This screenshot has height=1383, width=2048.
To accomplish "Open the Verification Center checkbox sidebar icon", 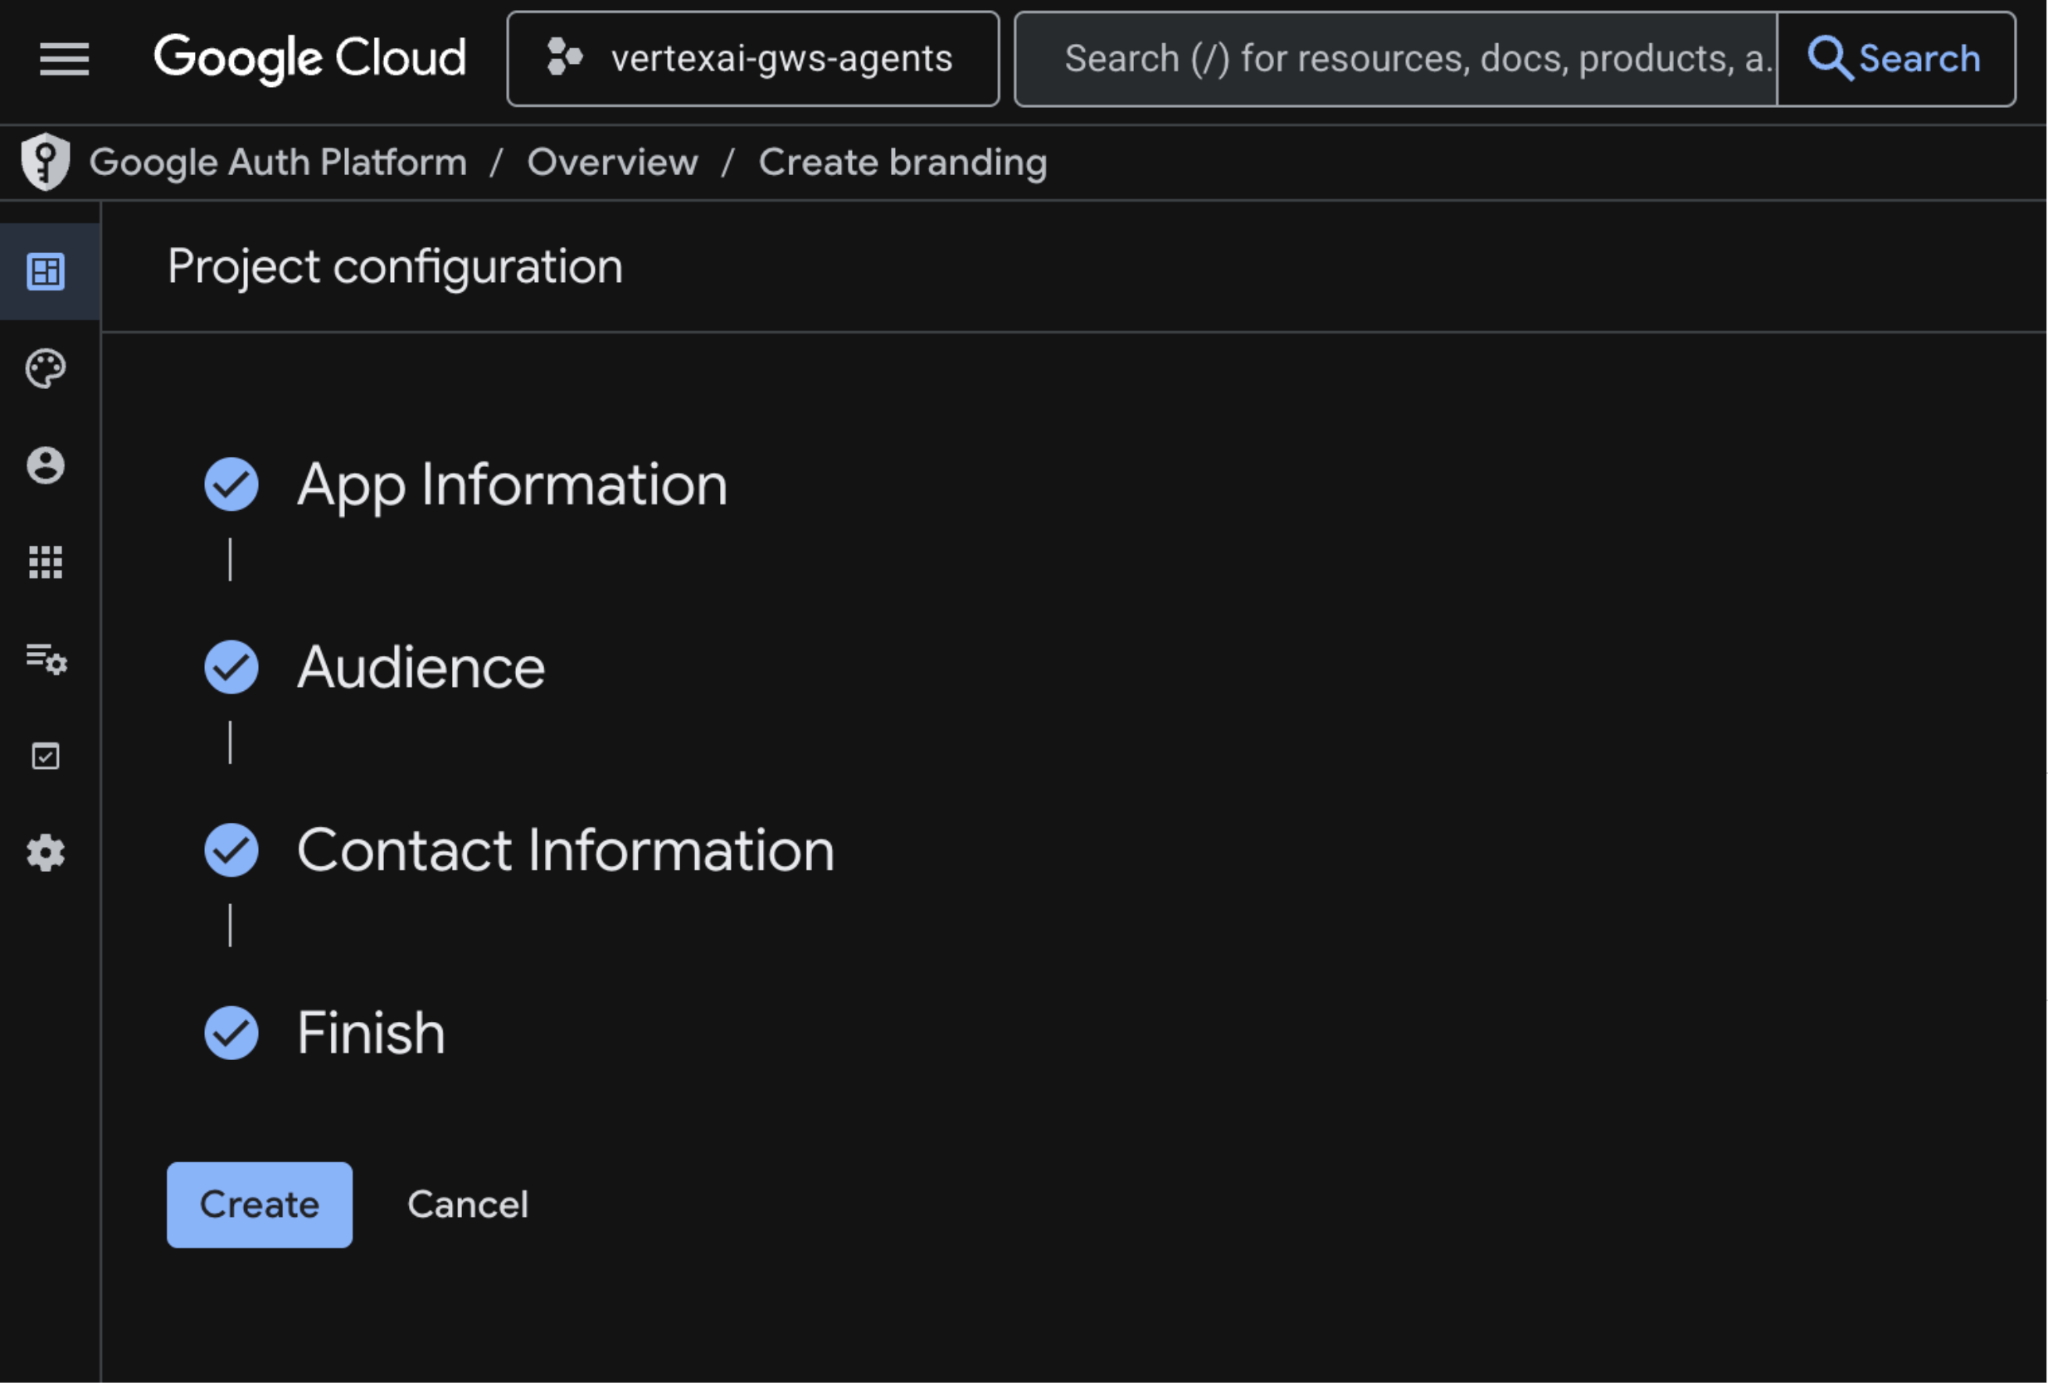I will coord(46,756).
